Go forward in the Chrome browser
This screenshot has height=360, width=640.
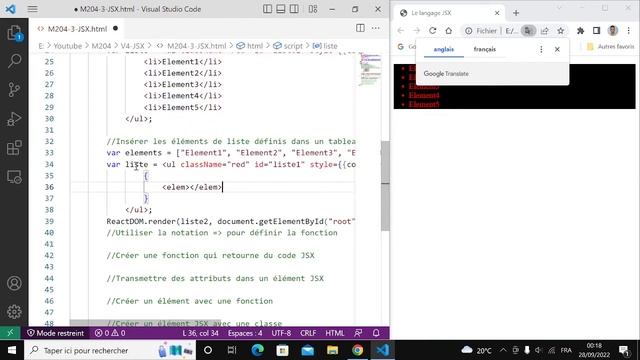(416, 31)
